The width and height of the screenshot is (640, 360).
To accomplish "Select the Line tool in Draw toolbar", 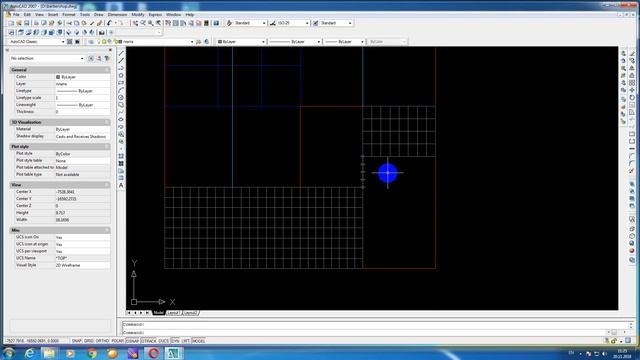I will (121, 53).
